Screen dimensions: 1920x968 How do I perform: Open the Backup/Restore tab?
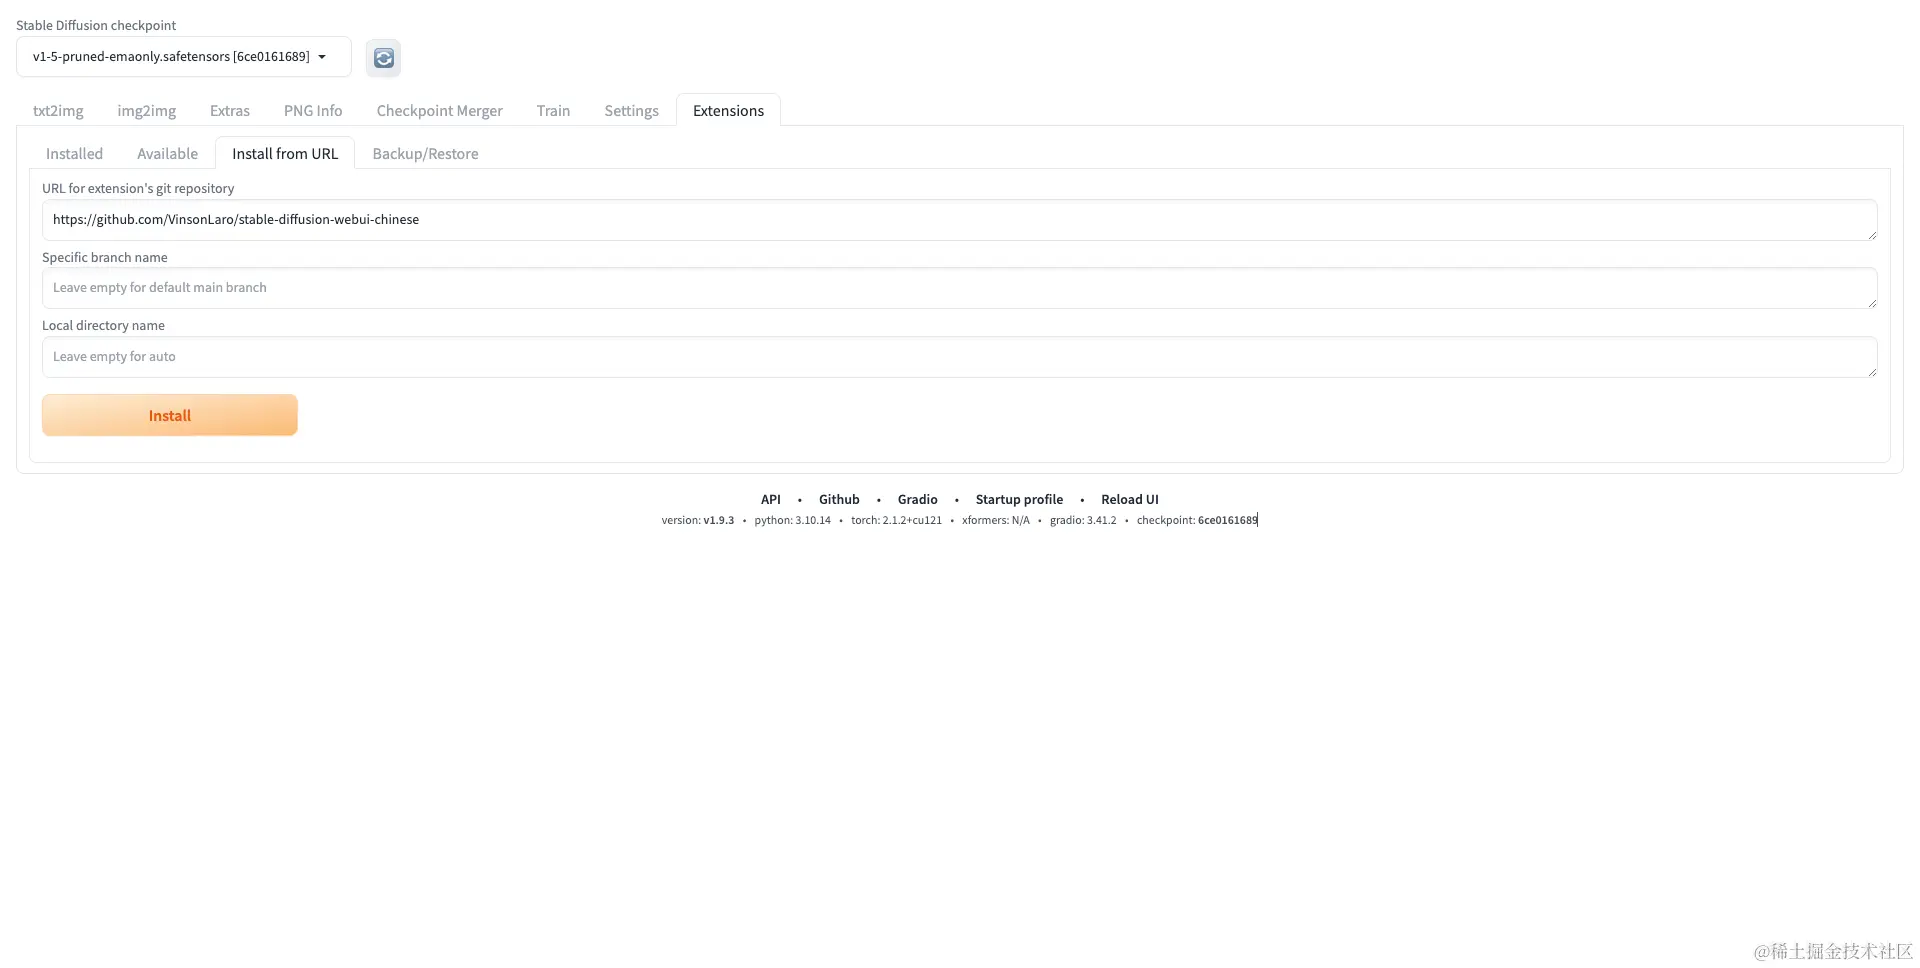point(425,153)
